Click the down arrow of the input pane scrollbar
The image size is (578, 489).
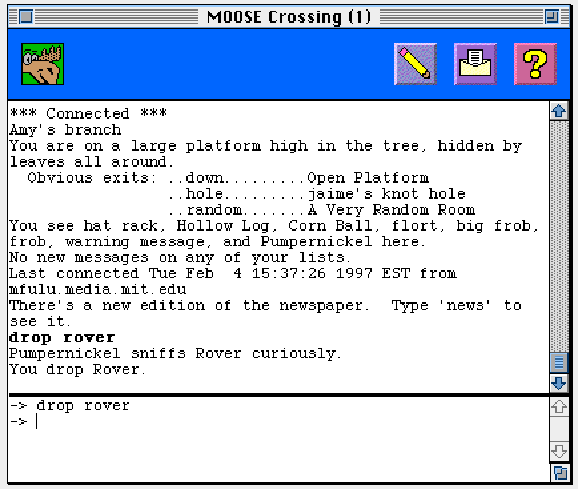pyautogui.click(x=559, y=451)
